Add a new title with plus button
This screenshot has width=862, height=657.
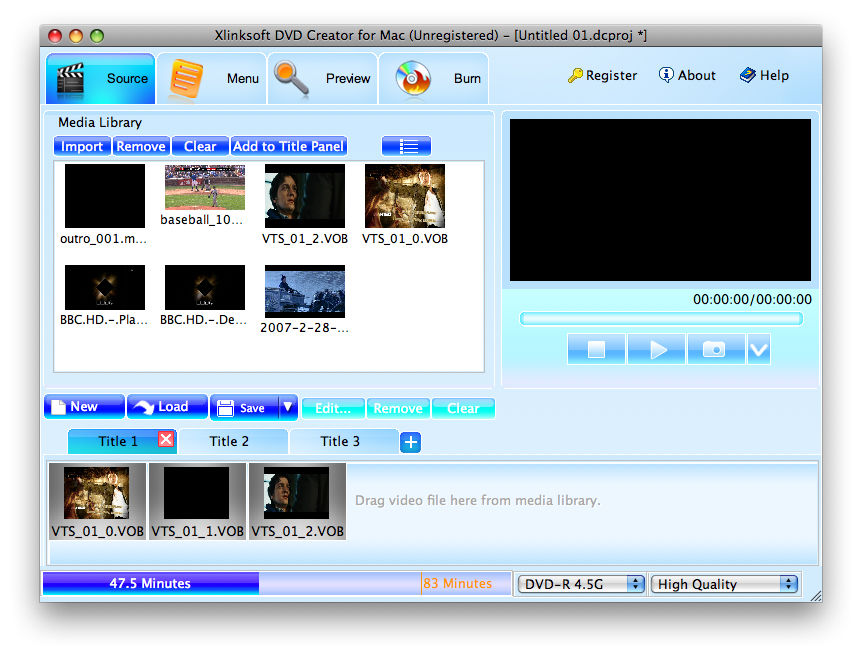411,442
